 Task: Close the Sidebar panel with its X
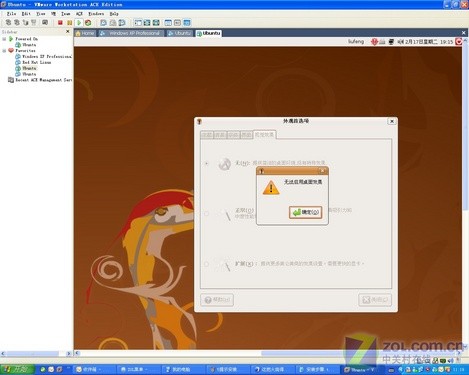[x=68, y=32]
